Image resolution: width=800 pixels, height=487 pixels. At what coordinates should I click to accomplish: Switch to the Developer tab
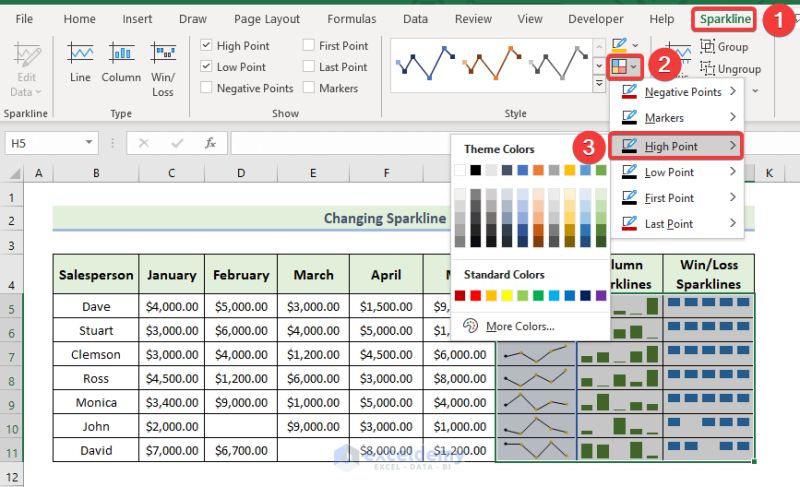click(x=596, y=19)
